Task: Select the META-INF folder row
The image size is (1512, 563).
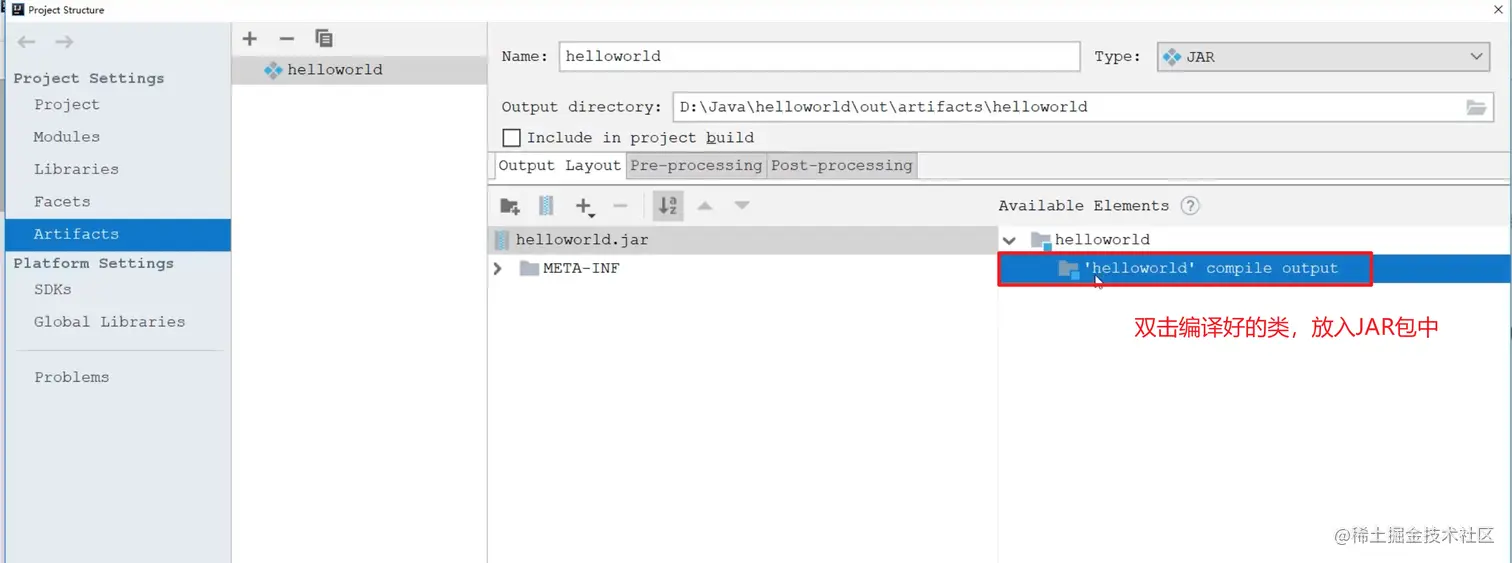Action: (742, 269)
